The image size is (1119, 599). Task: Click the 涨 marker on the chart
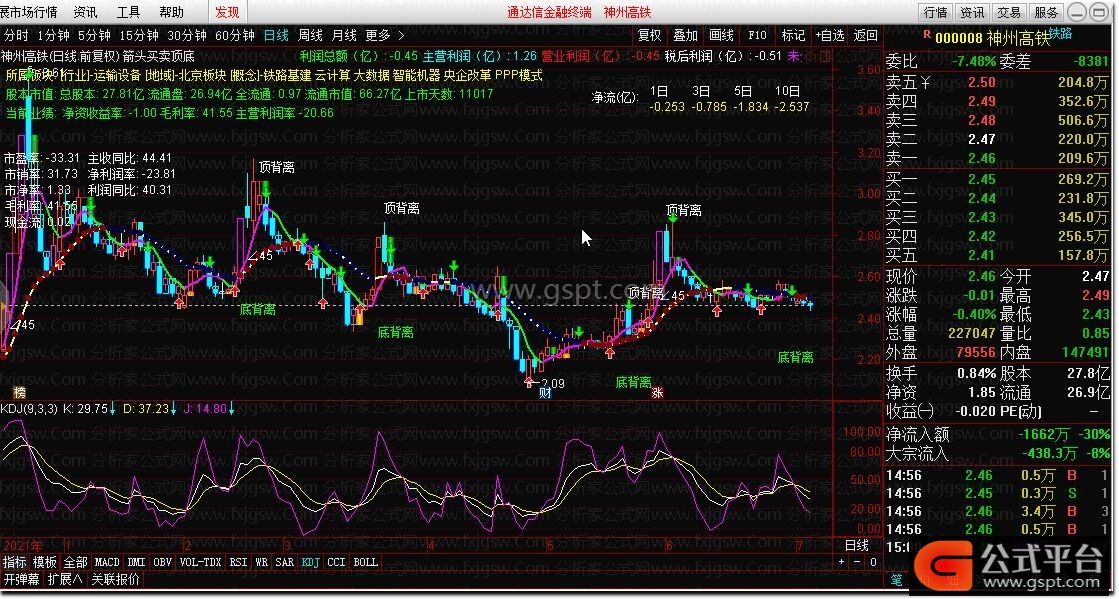click(x=657, y=392)
